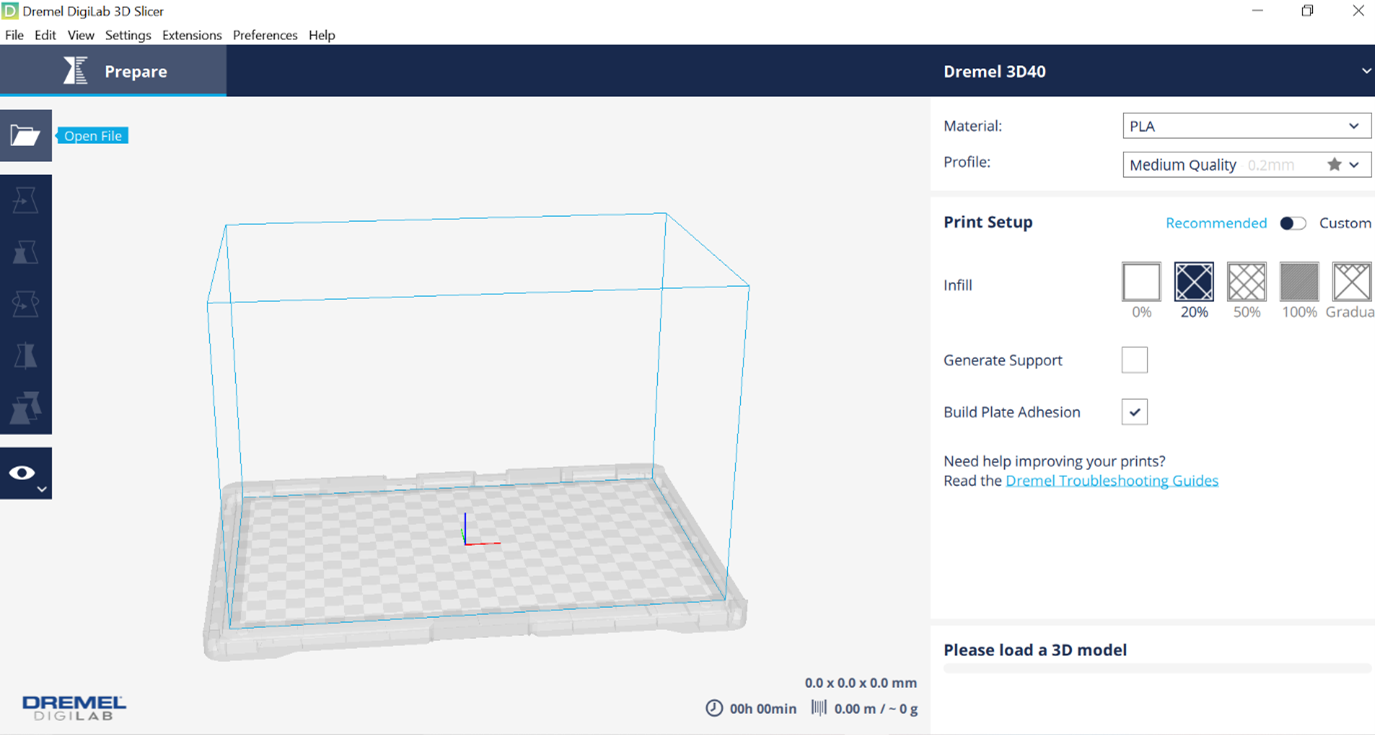Click "Need help improving your prints?" text
This screenshot has width=1375, height=735.
coord(1055,462)
